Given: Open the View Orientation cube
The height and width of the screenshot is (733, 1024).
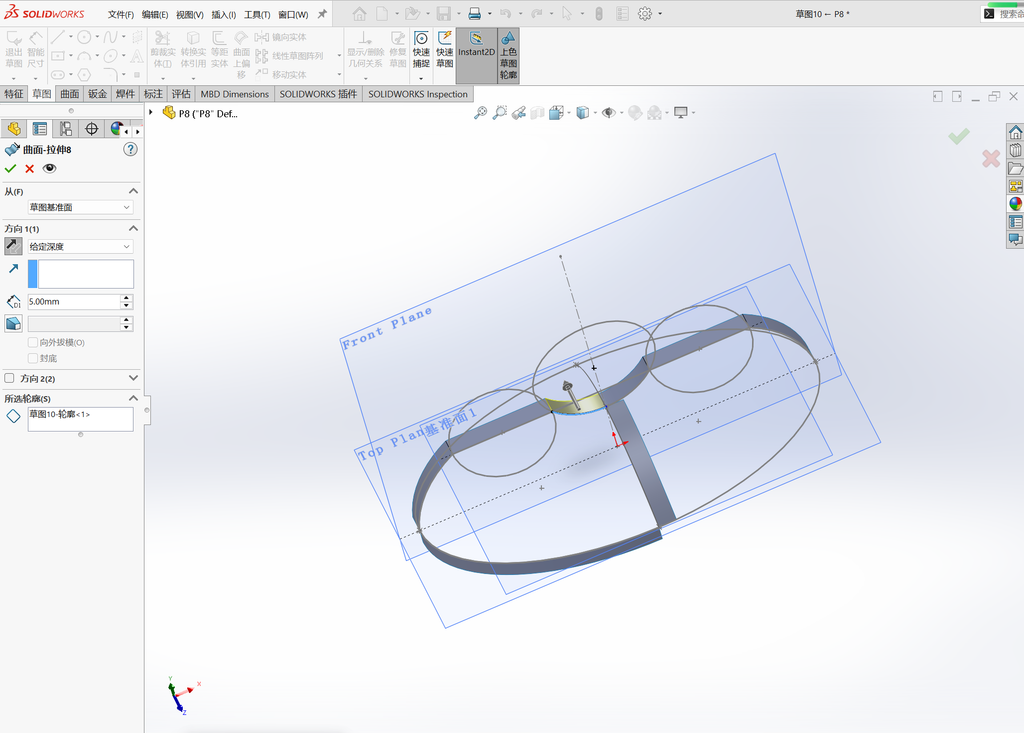Looking at the screenshot, I should [556, 113].
